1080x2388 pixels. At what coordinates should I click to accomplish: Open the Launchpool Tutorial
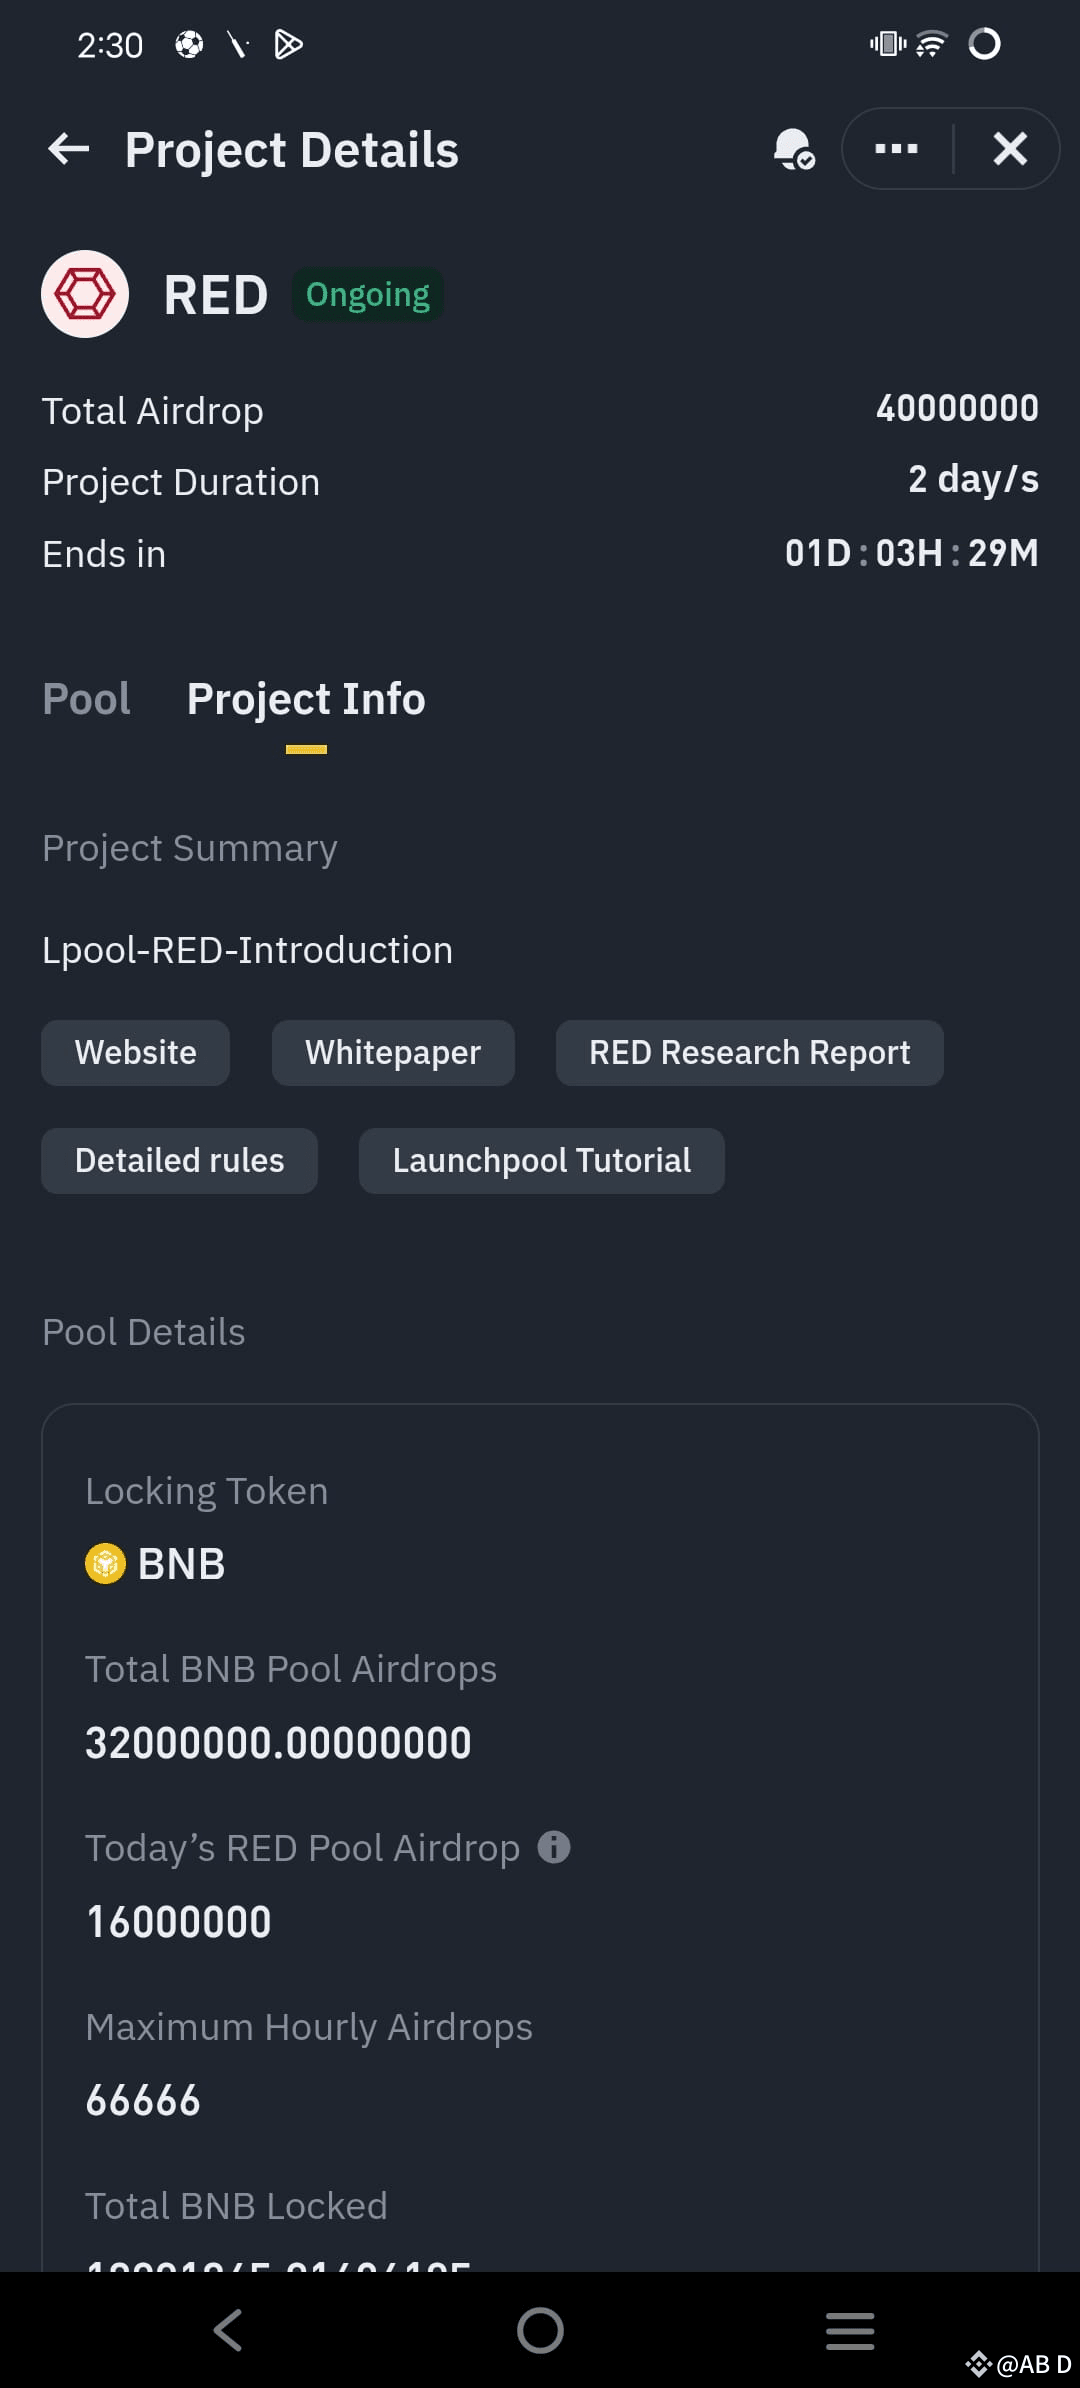click(x=542, y=1161)
